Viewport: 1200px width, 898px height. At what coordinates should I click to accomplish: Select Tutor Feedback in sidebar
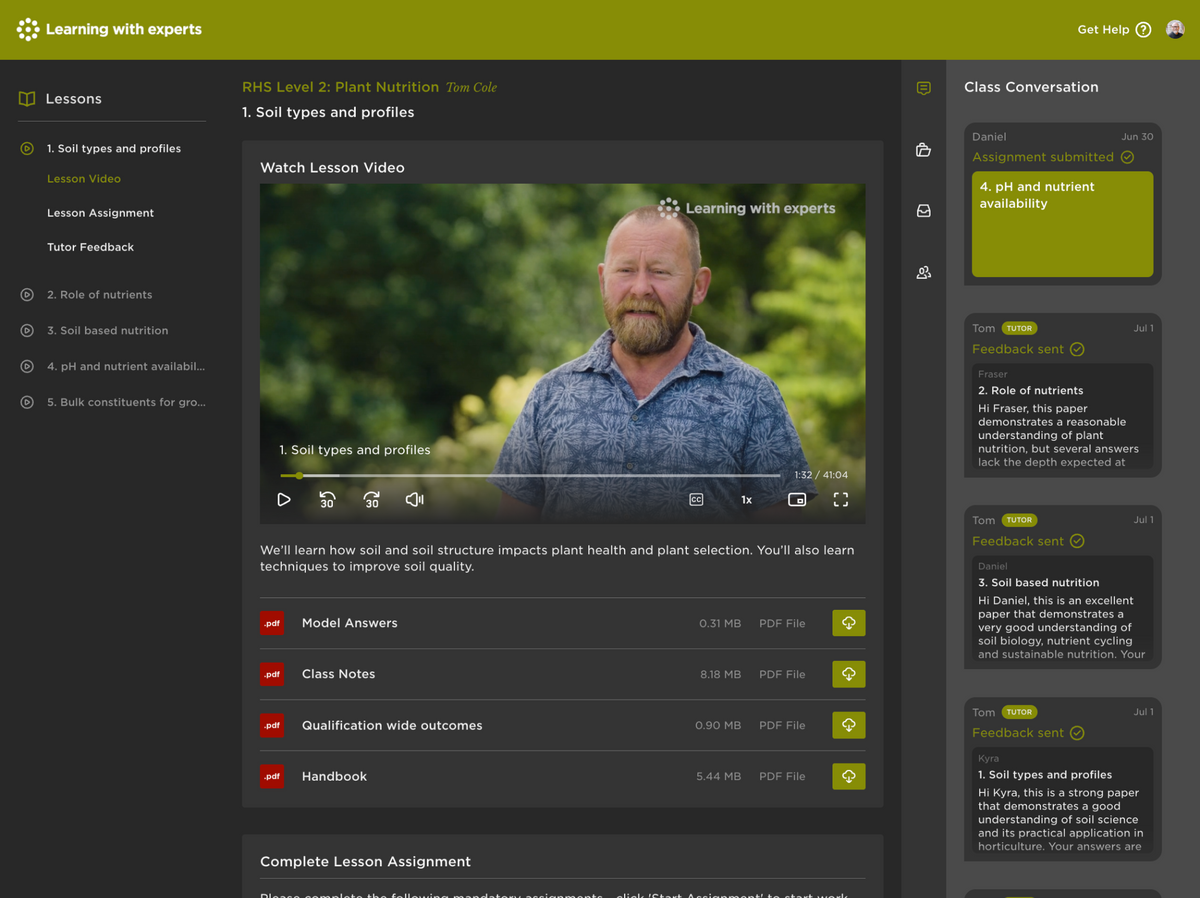(90, 247)
